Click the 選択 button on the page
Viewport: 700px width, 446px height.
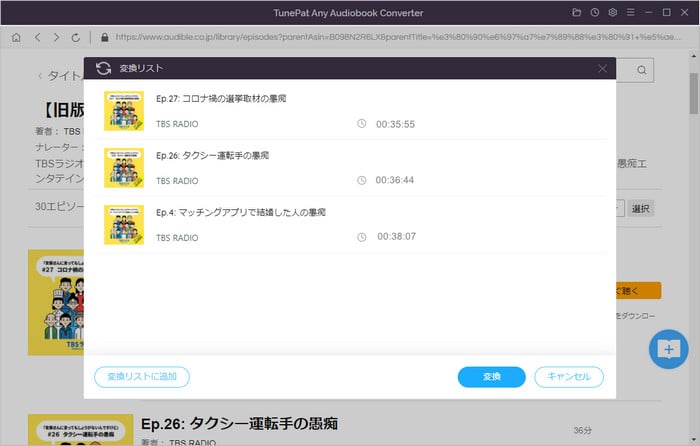[x=640, y=208]
